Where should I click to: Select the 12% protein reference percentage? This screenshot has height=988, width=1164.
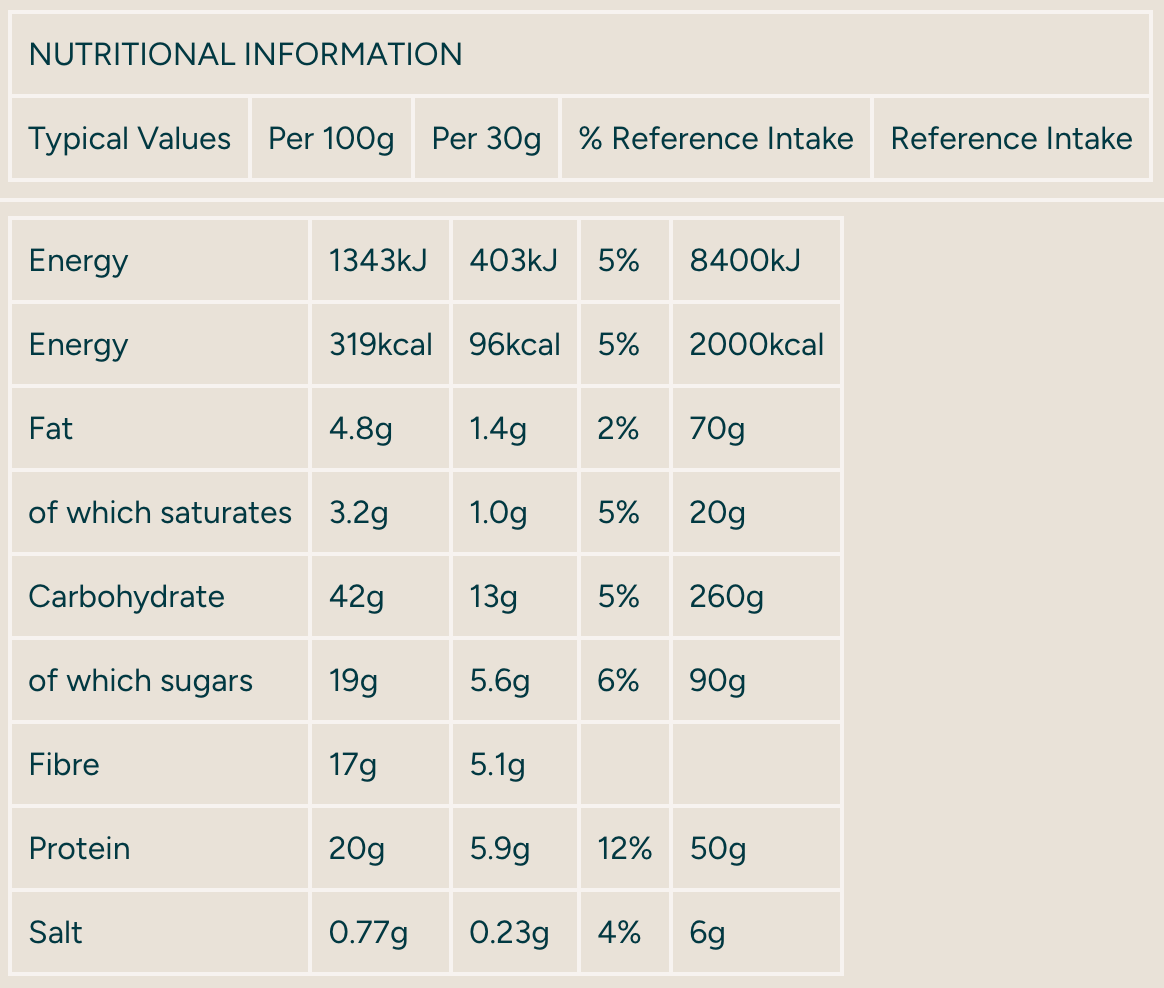[x=625, y=849]
